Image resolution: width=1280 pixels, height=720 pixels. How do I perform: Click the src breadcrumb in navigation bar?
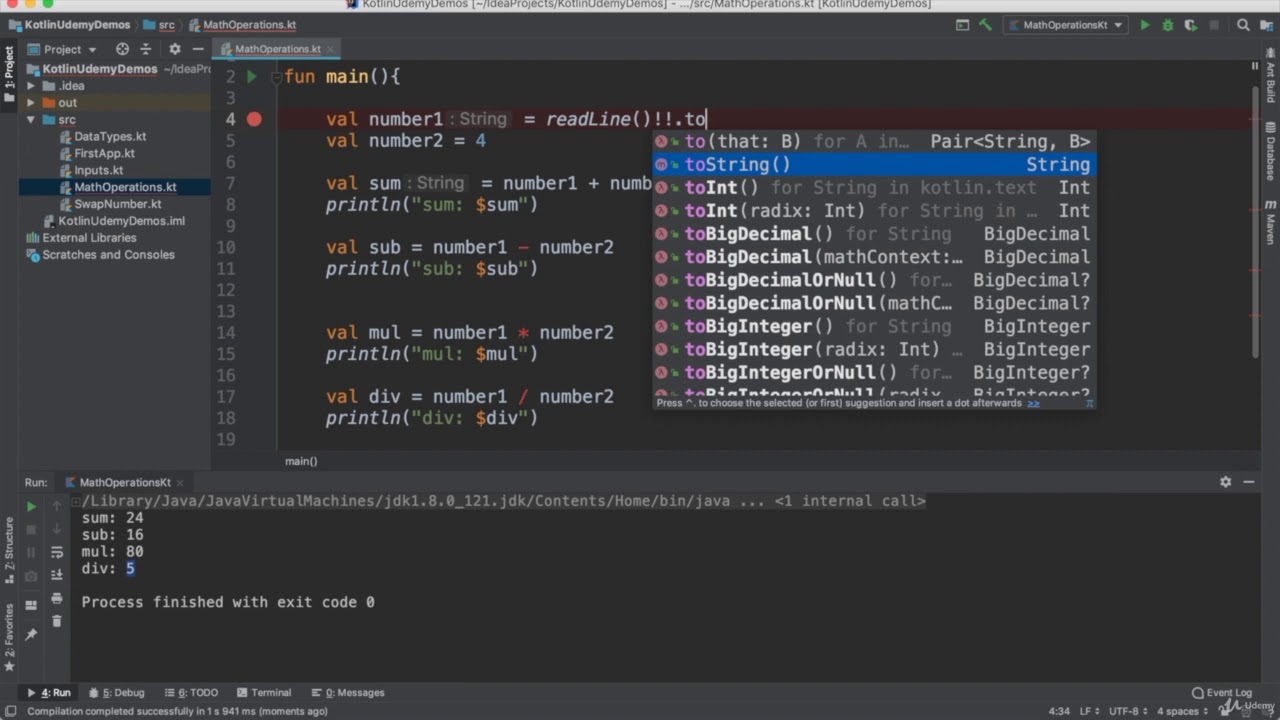tap(160, 25)
